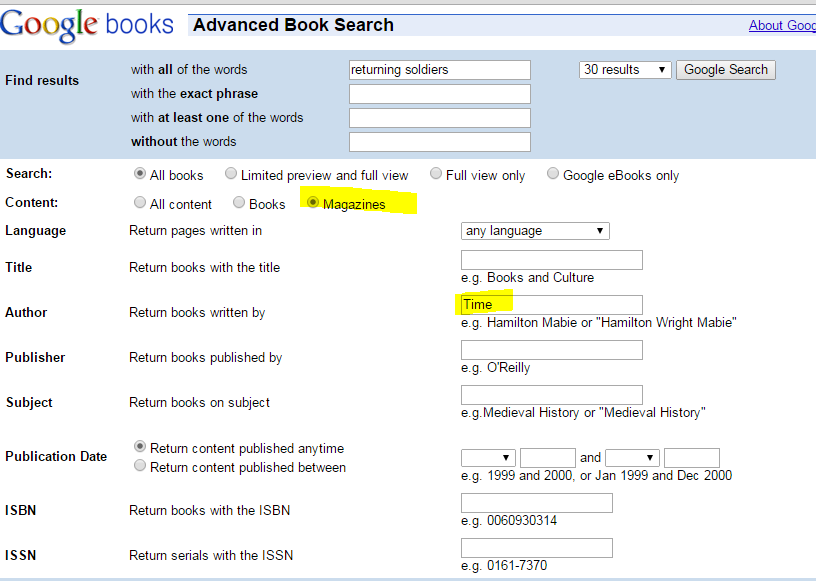Screen dimensions: 816x582
Task: Focus the 'without the words' field
Action: pyautogui.click(x=440, y=142)
